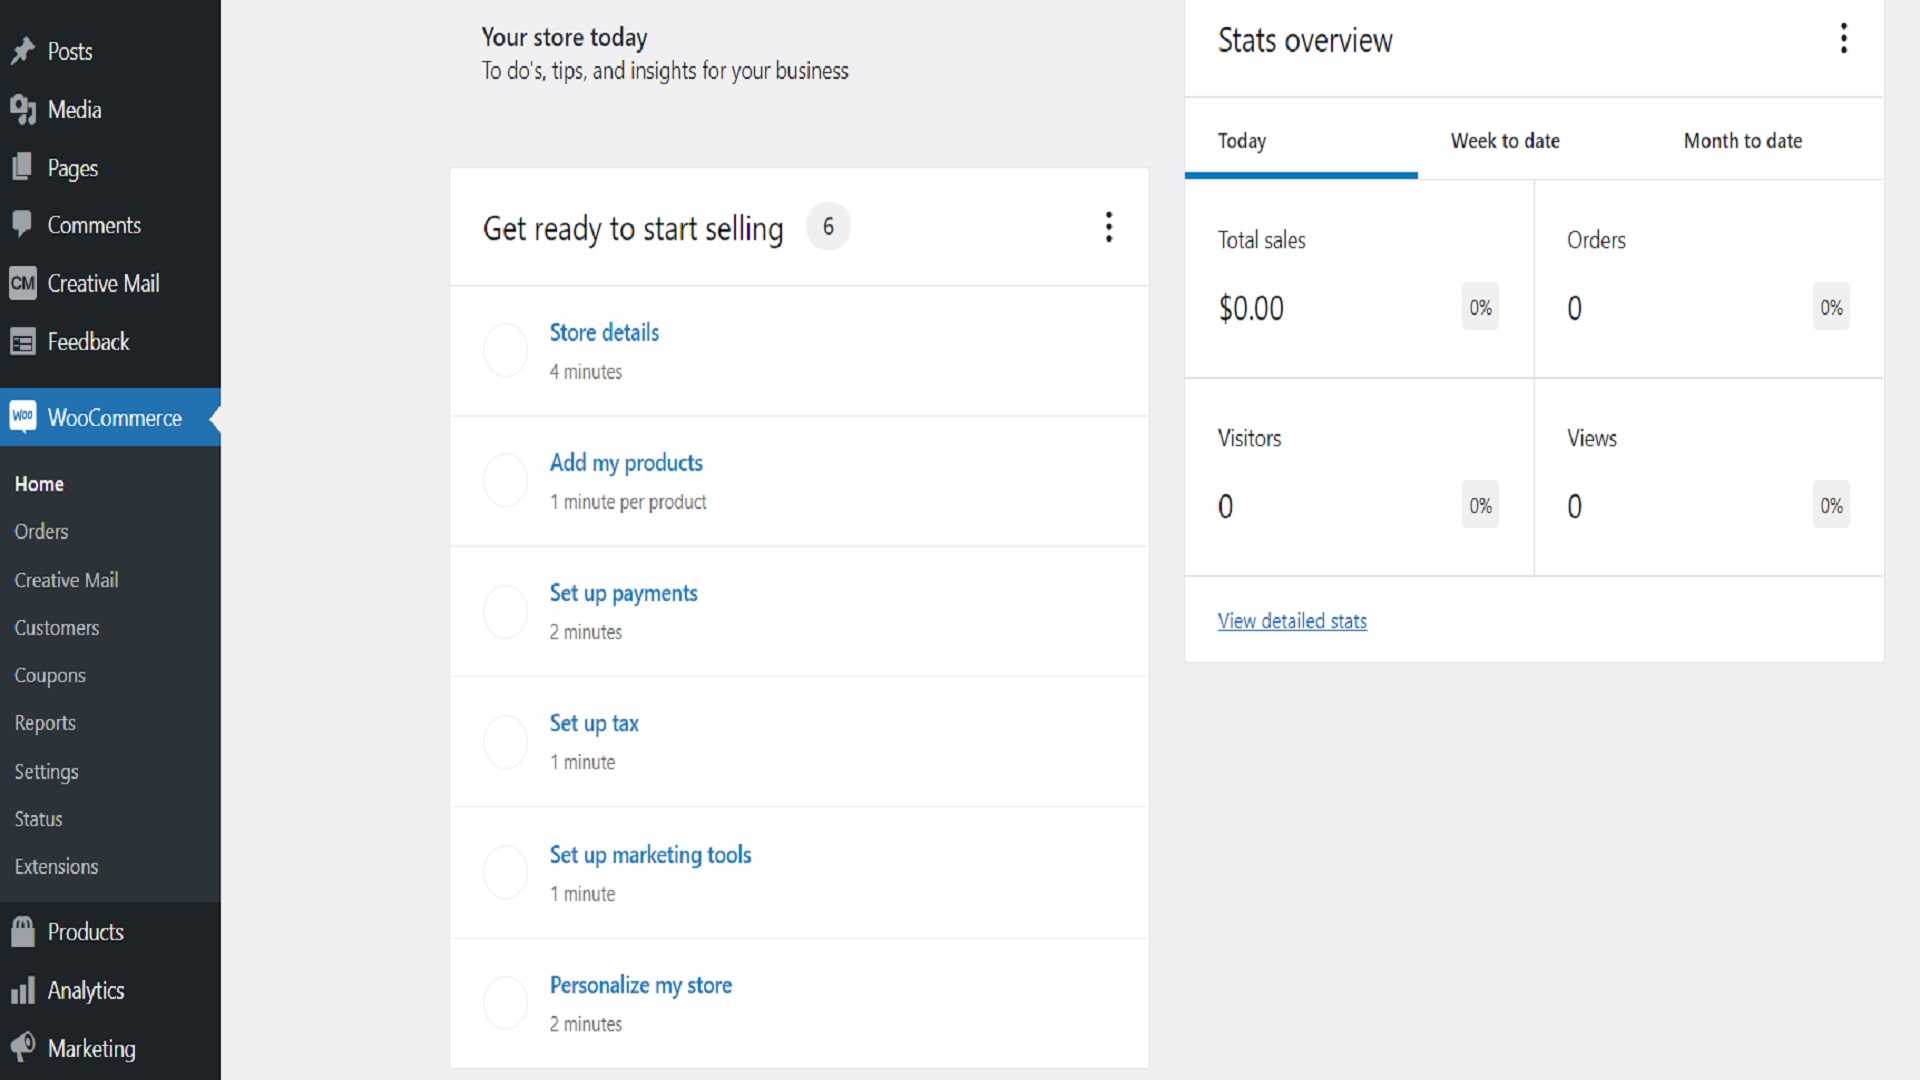Open the Posts menu
The height and width of the screenshot is (1080, 1920).
point(70,52)
